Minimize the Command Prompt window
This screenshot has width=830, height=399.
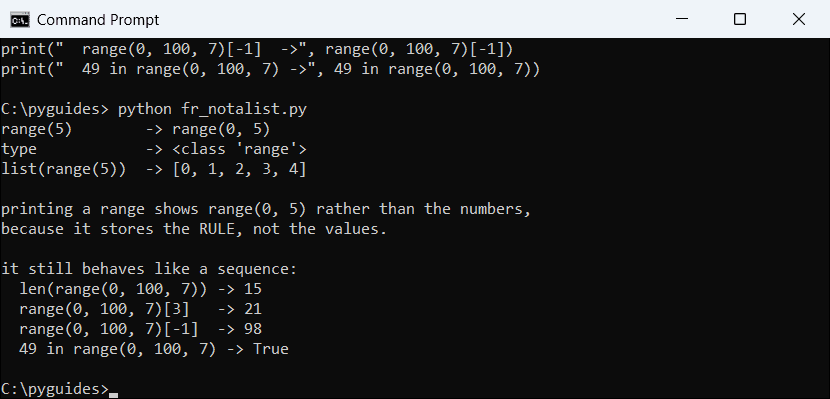682,20
